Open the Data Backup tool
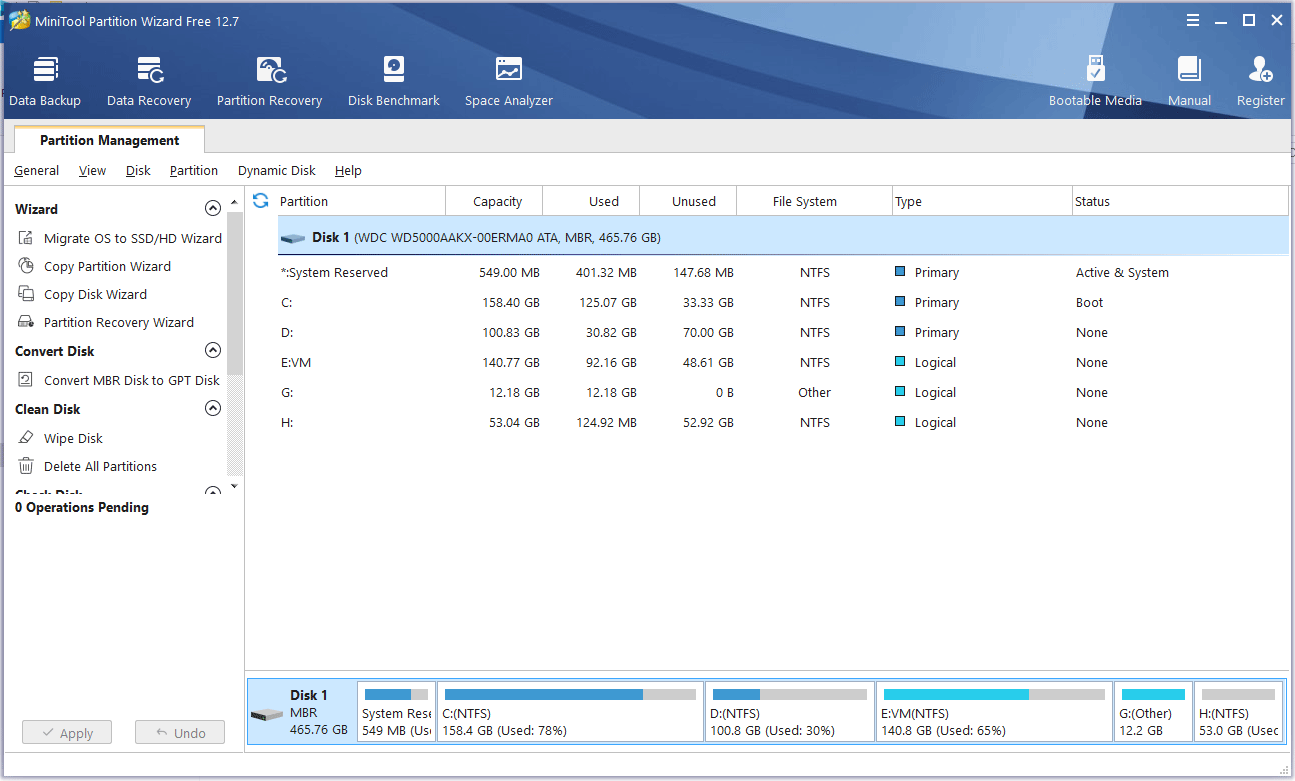Screen dimensions: 1295x781 [45, 82]
